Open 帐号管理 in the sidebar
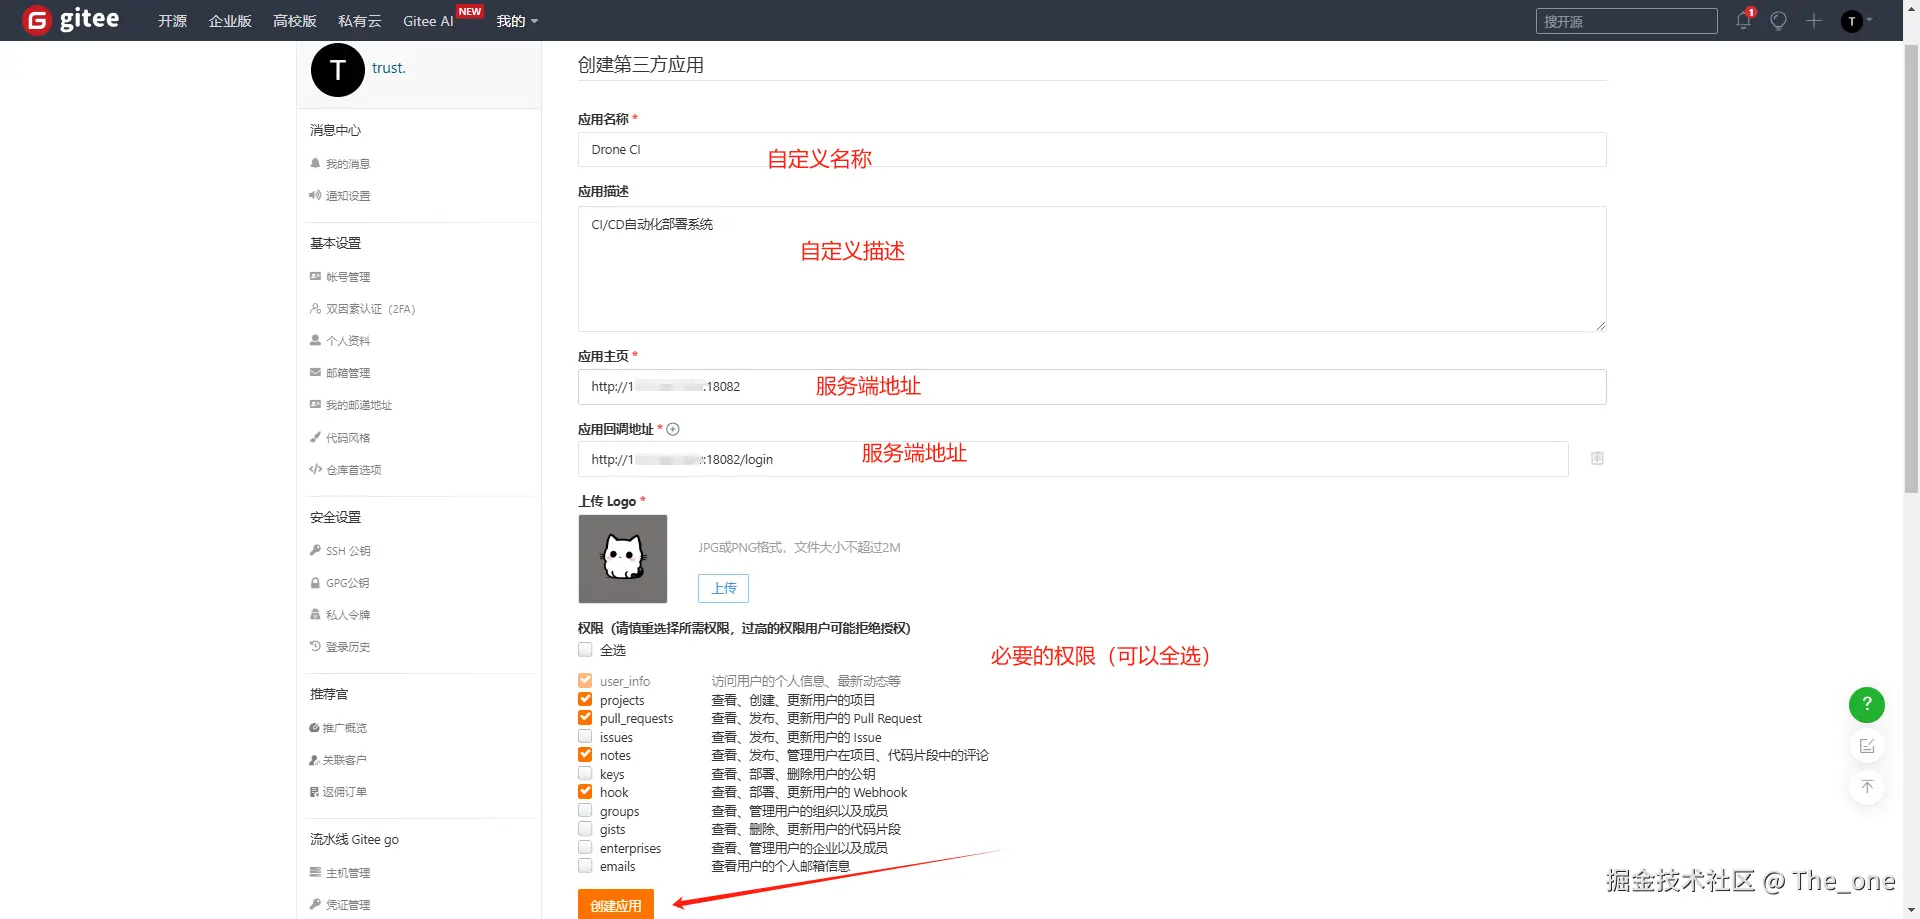 [340, 277]
